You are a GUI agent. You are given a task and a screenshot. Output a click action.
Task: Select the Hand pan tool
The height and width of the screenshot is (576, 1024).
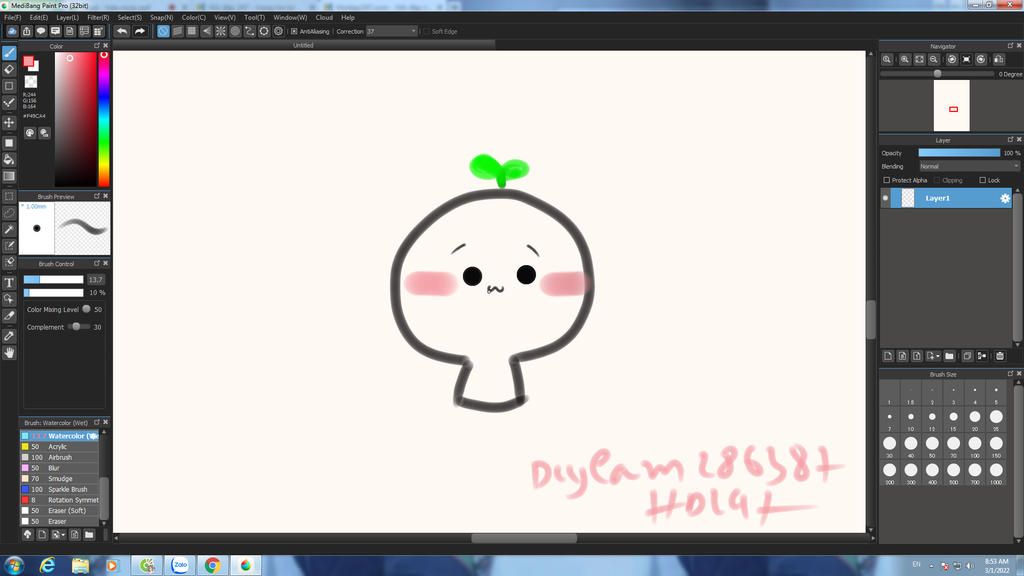point(9,353)
